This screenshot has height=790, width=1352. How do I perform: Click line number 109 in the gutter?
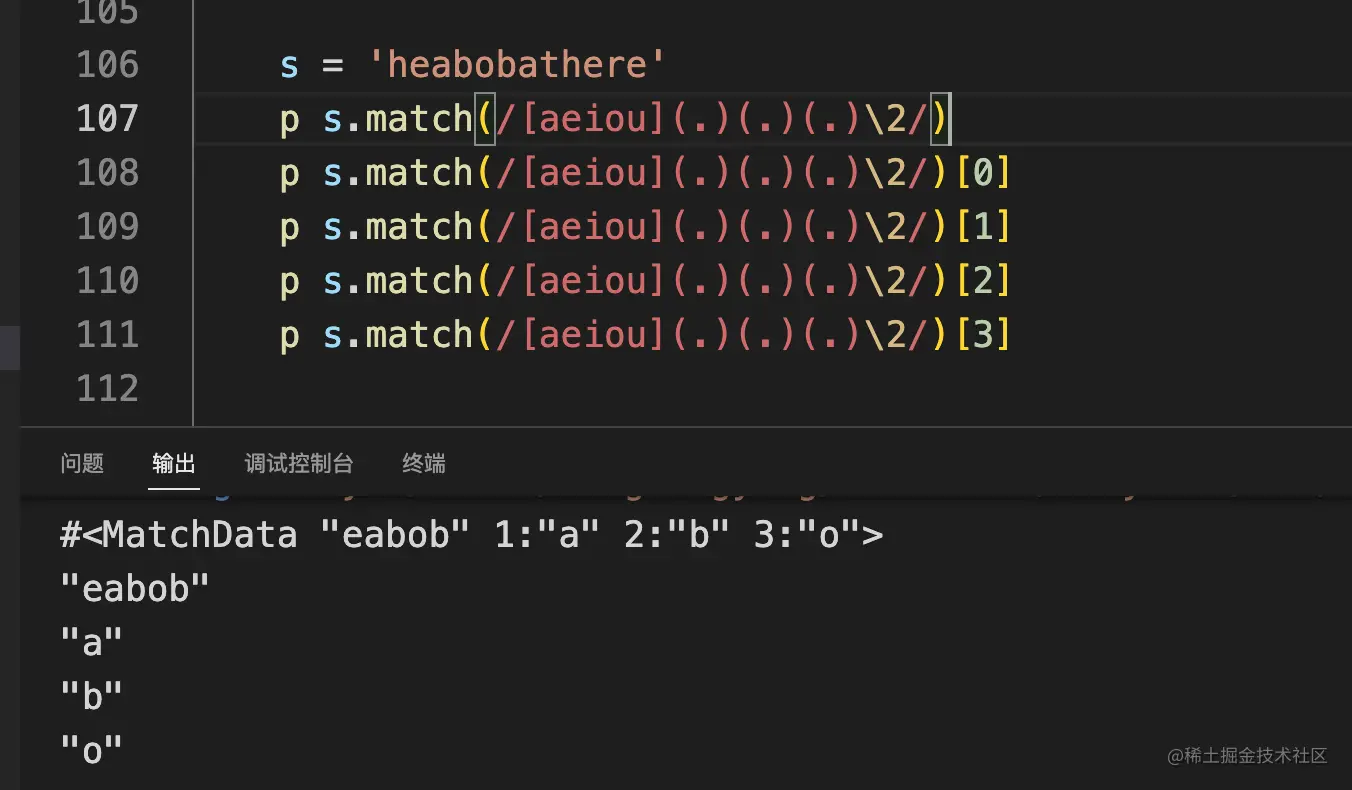click(x=107, y=227)
